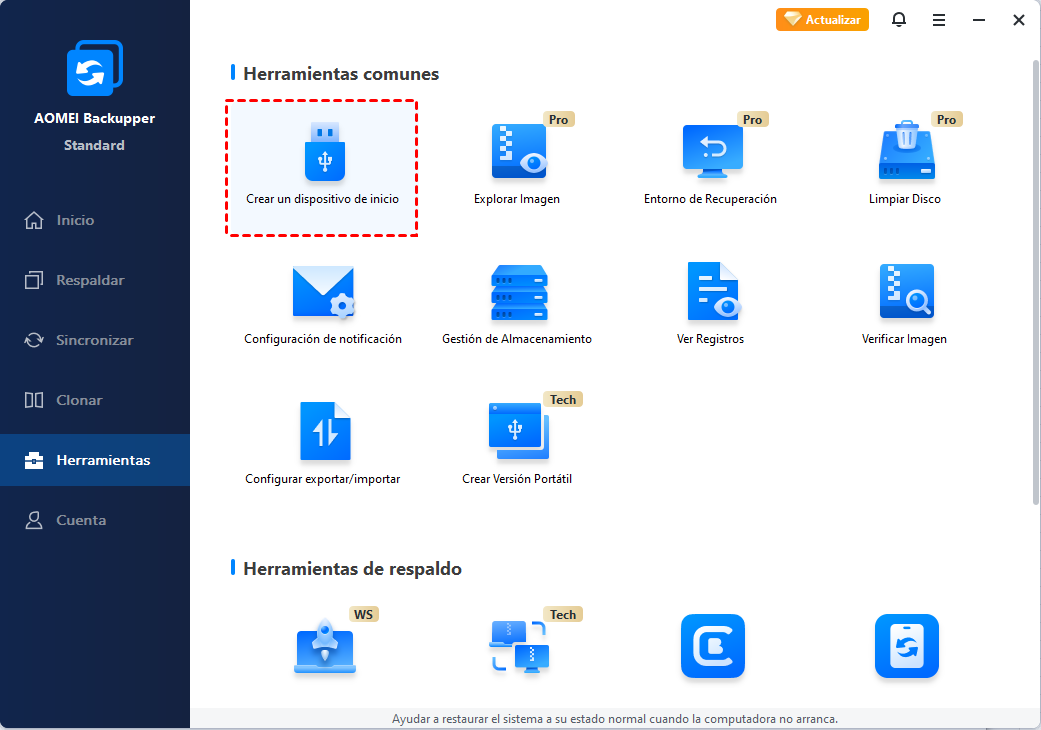Open the Explorar Imagen tool
Image resolution: width=1041 pixels, height=730 pixels.
[x=517, y=161]
